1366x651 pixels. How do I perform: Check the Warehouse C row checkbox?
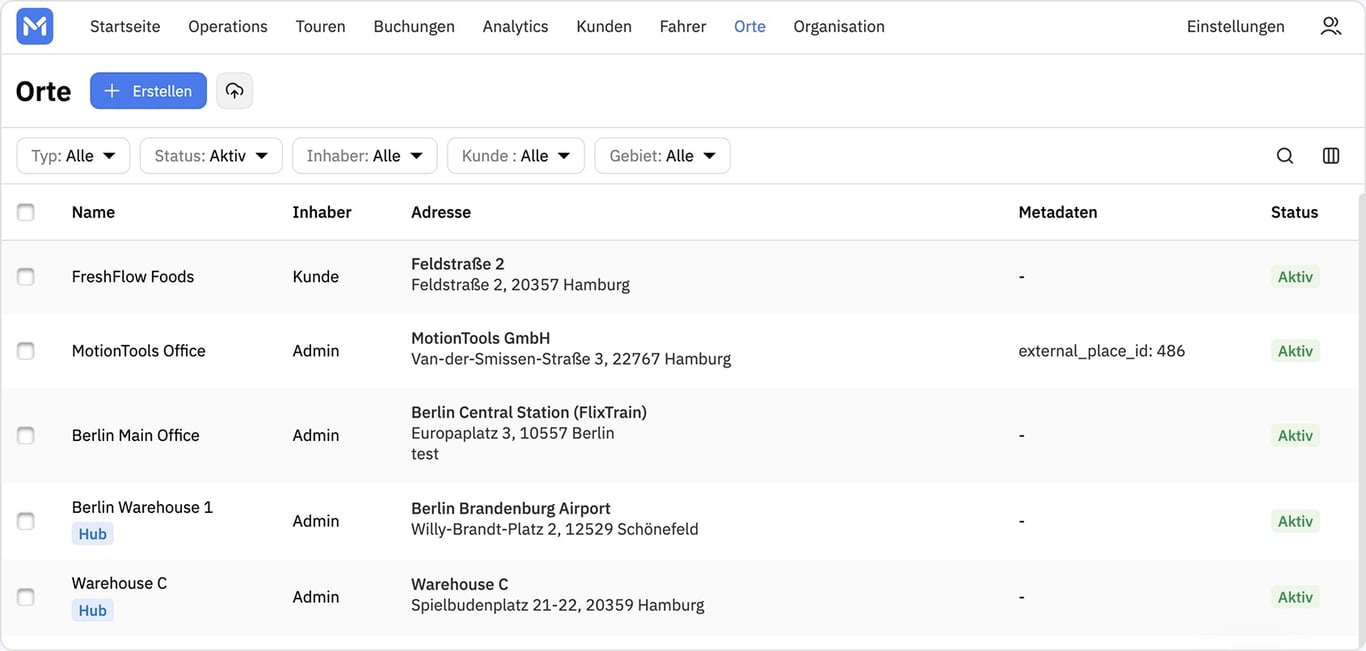point(26,597)
